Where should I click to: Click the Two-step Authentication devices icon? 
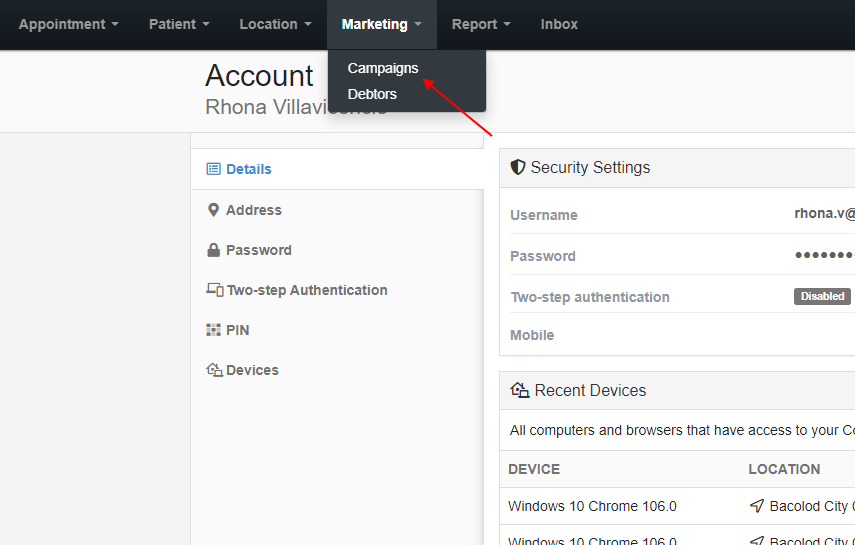coord(214,290)
